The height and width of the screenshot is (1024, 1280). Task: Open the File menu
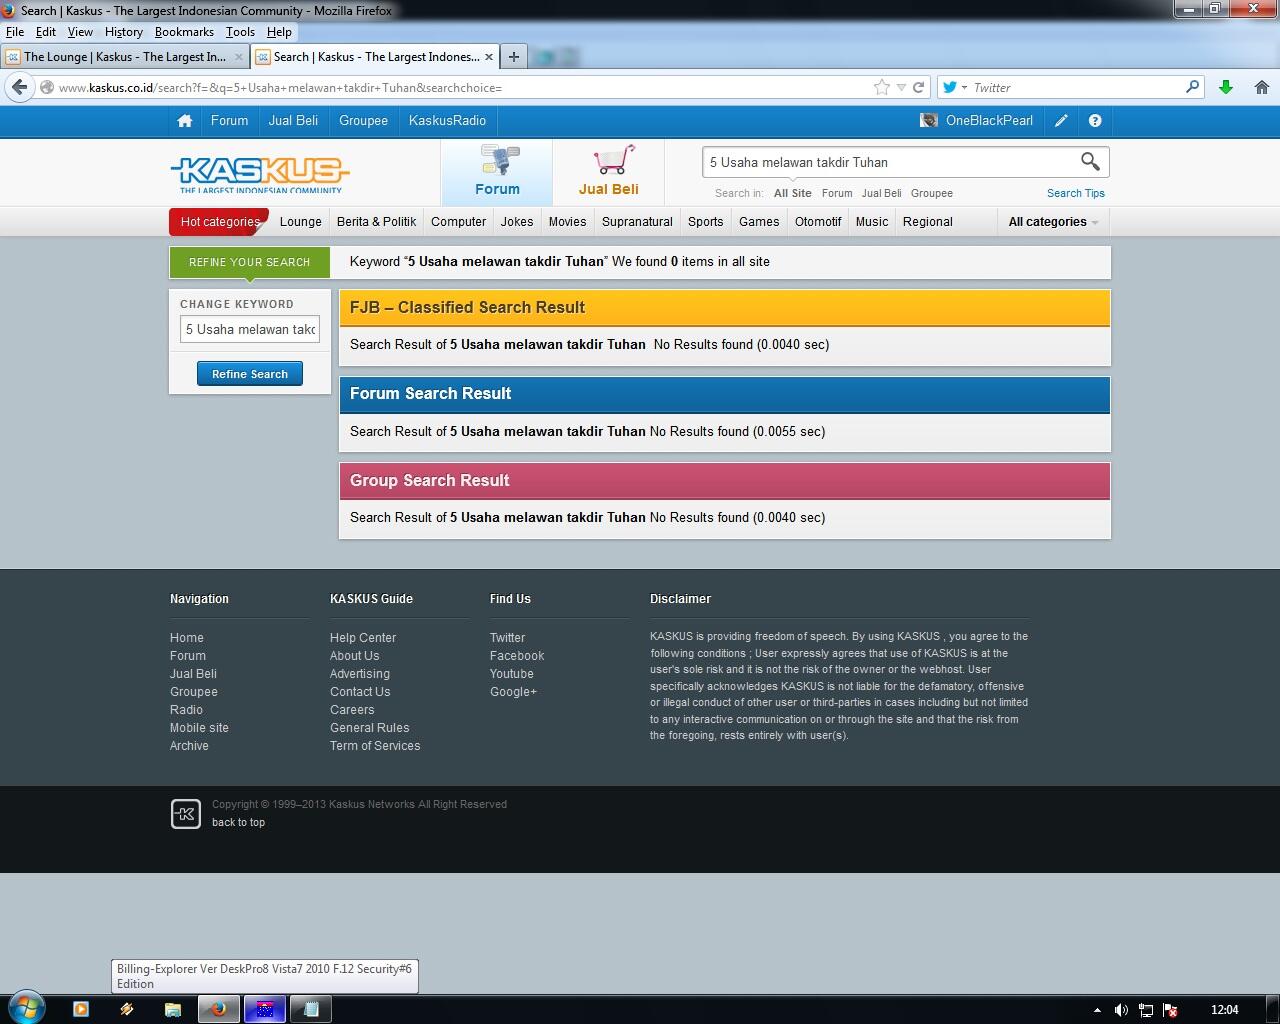[x=15, y=32]
